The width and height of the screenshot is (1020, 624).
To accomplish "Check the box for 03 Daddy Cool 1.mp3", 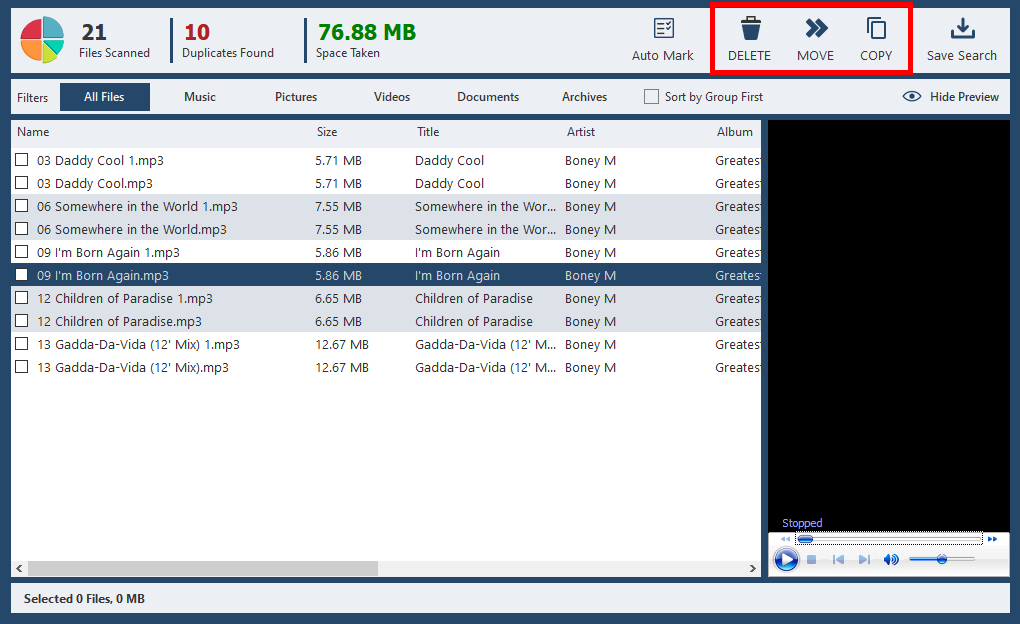I will pyautogui.click(x=21, y=159).
